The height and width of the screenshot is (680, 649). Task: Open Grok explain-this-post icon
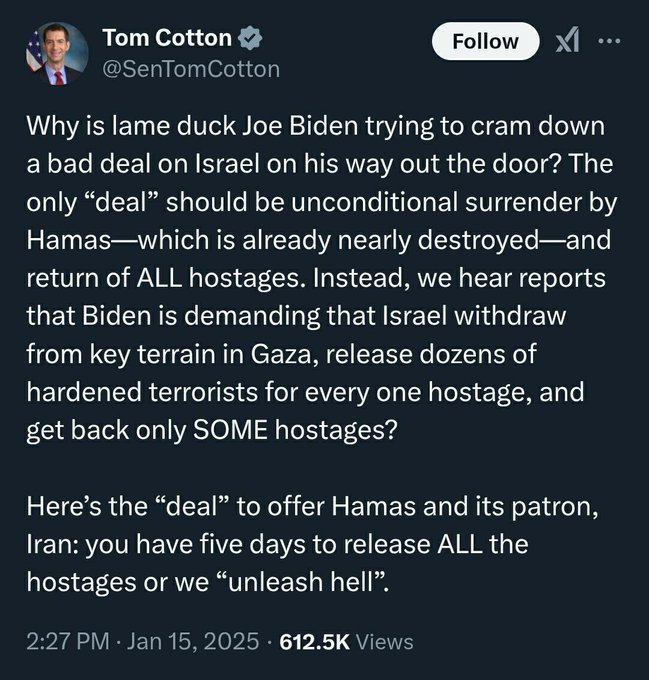[567, 41]
